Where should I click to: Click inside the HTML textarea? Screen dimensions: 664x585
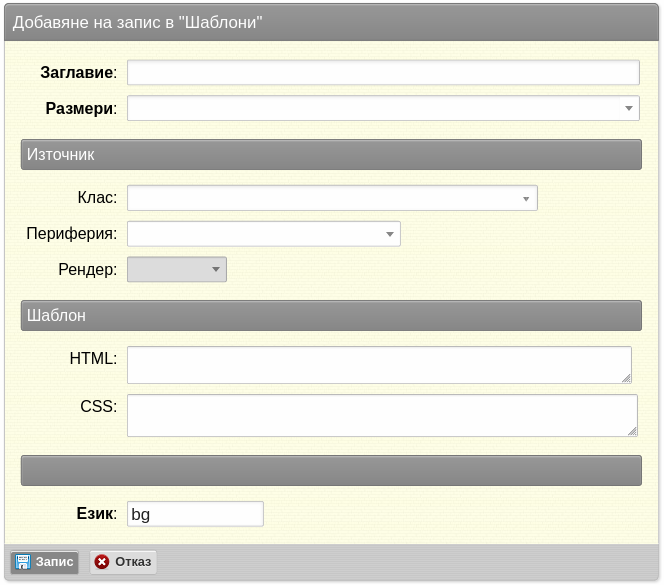[379, 365]
